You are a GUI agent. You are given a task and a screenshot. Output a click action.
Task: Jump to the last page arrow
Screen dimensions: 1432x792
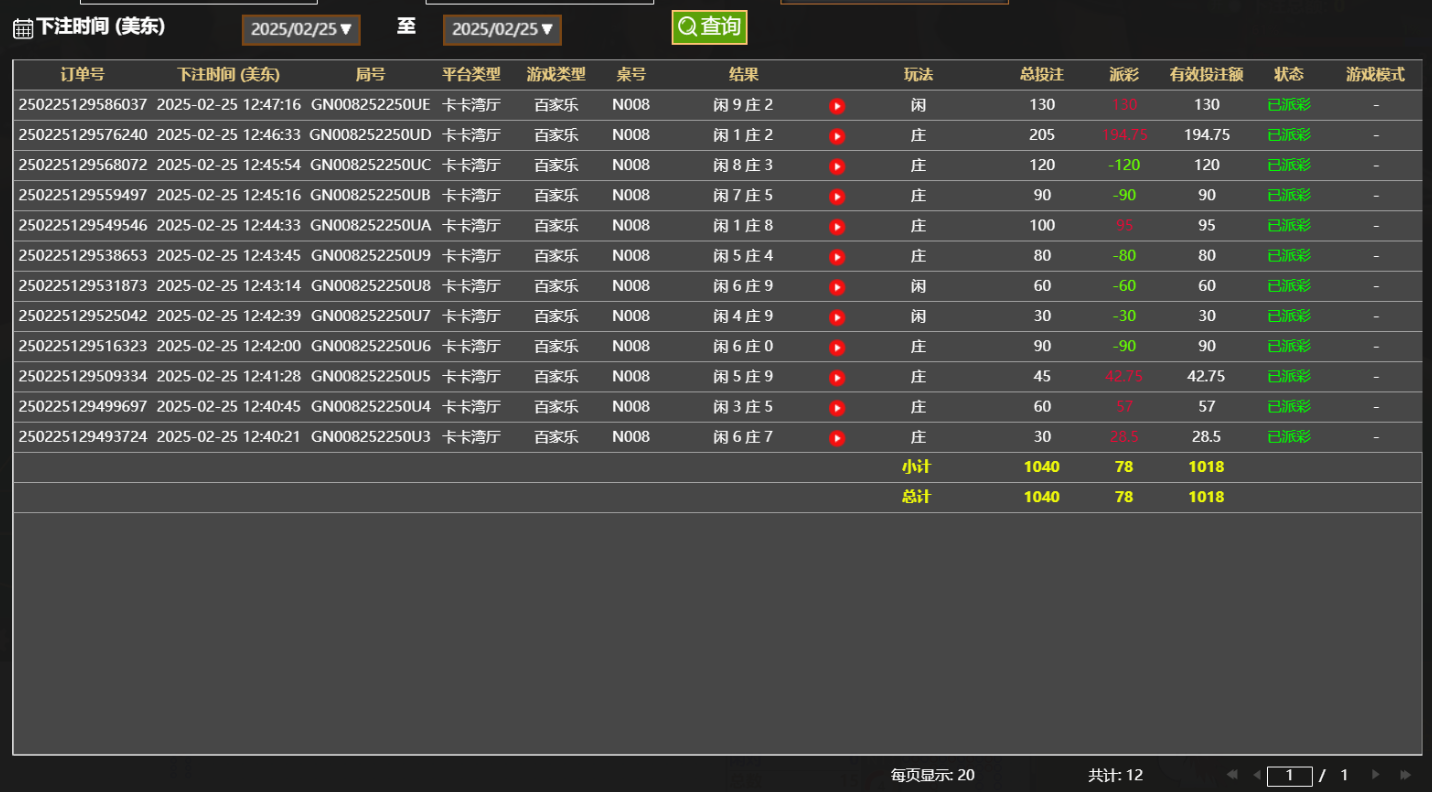click(1405, 775)
